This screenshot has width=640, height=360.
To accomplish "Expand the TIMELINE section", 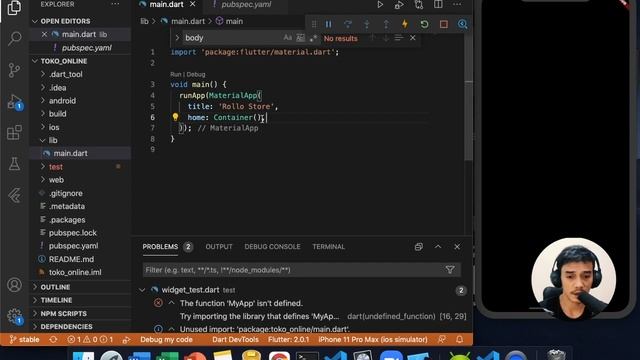I will click(x=56, y=300).
